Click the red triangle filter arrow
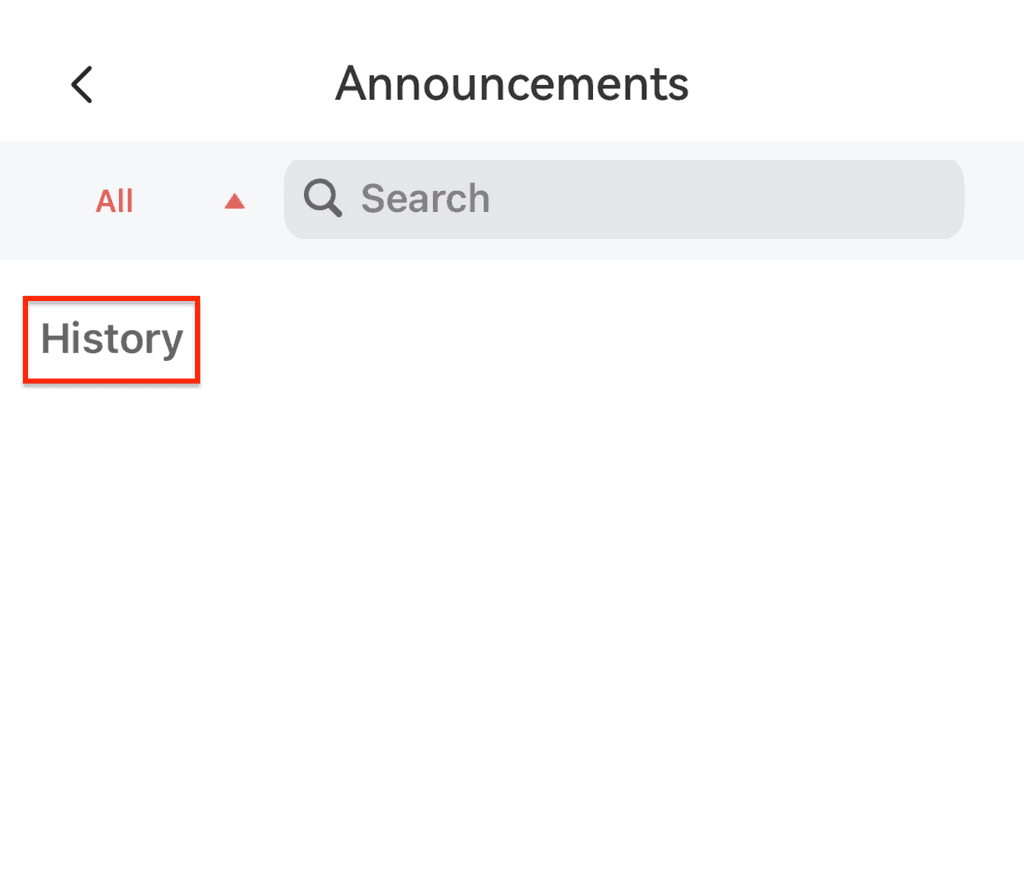The image size is (1024, 875). point(235,202)
